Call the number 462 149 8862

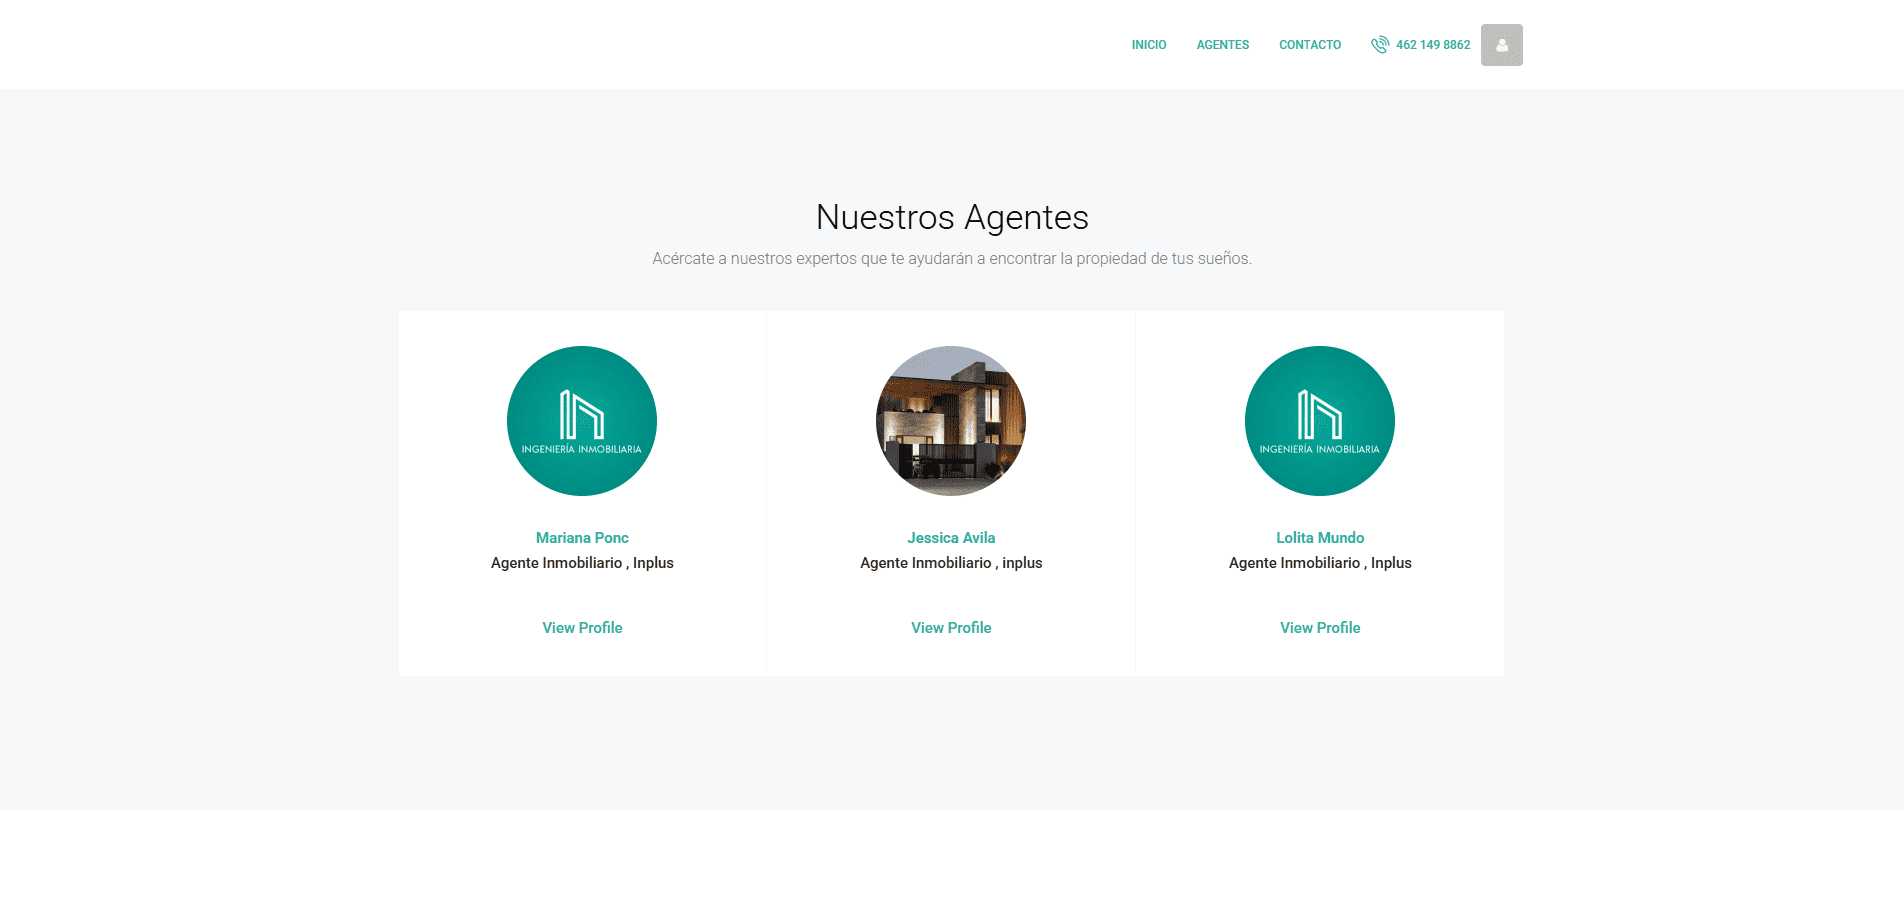(1432, 45)
